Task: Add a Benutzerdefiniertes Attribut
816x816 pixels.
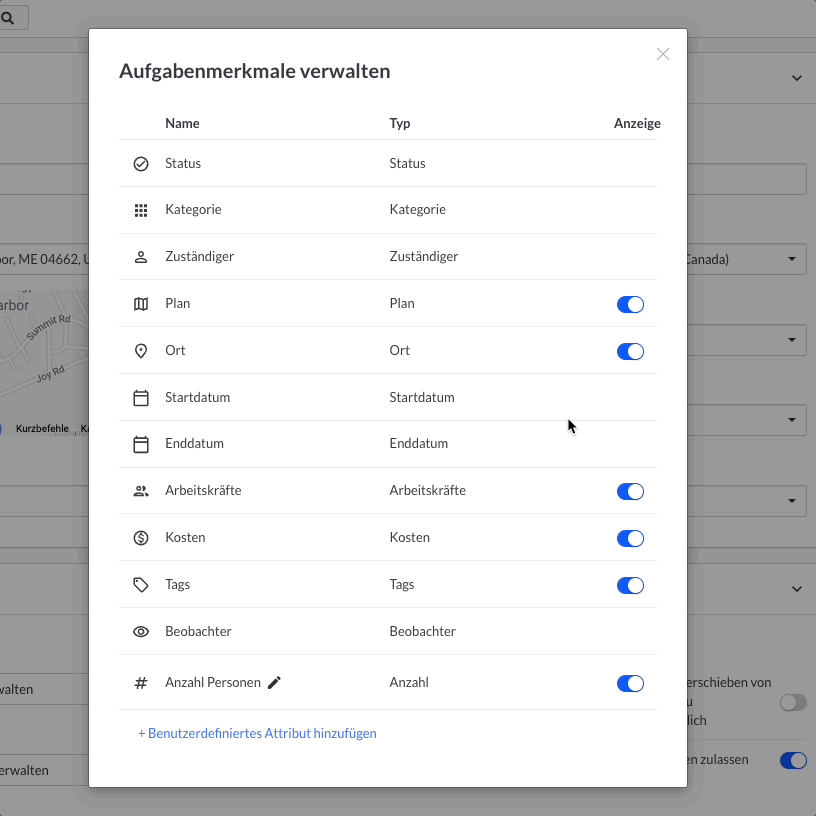Action: pyautogui.click(x=257, y=733)
